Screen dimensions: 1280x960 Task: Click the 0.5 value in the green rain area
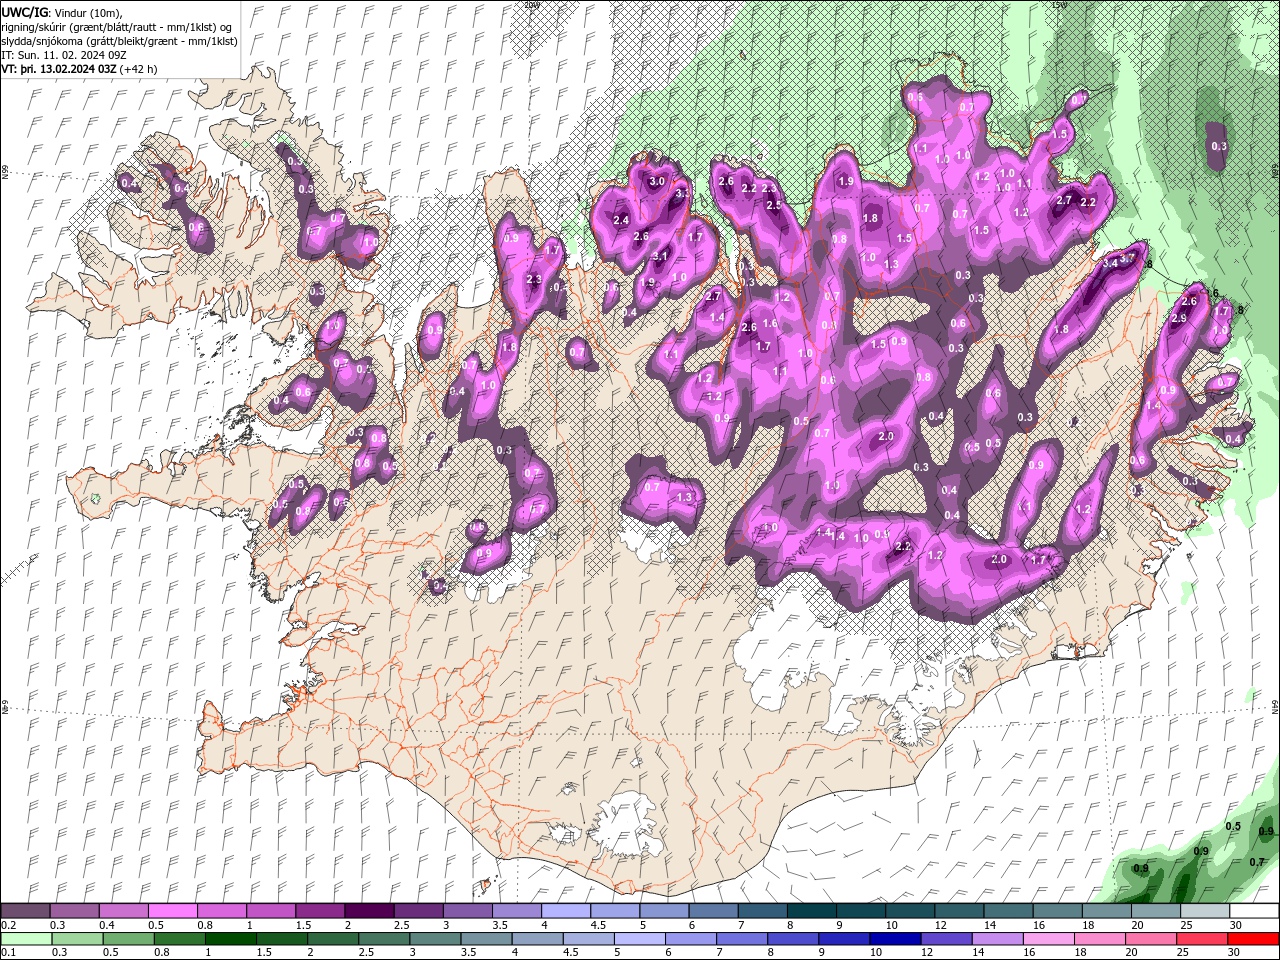click(x=1233, y=826)
